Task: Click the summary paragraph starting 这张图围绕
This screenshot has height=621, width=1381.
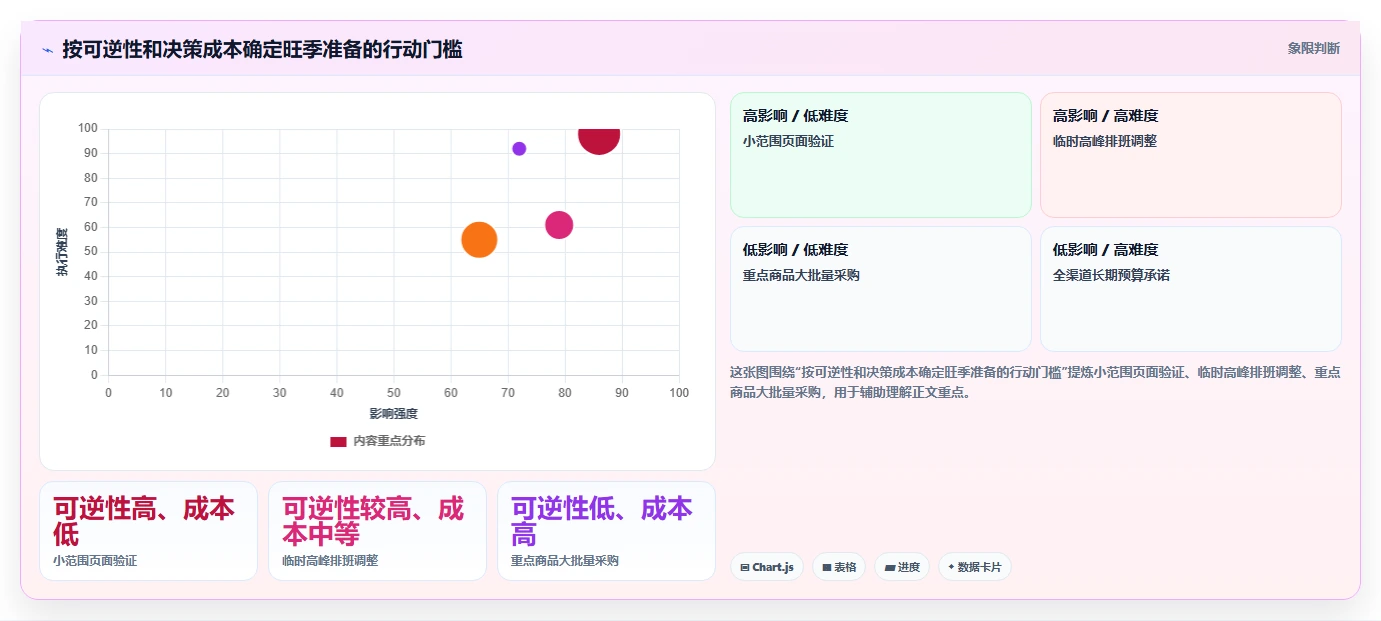Action: (1035, 382)
